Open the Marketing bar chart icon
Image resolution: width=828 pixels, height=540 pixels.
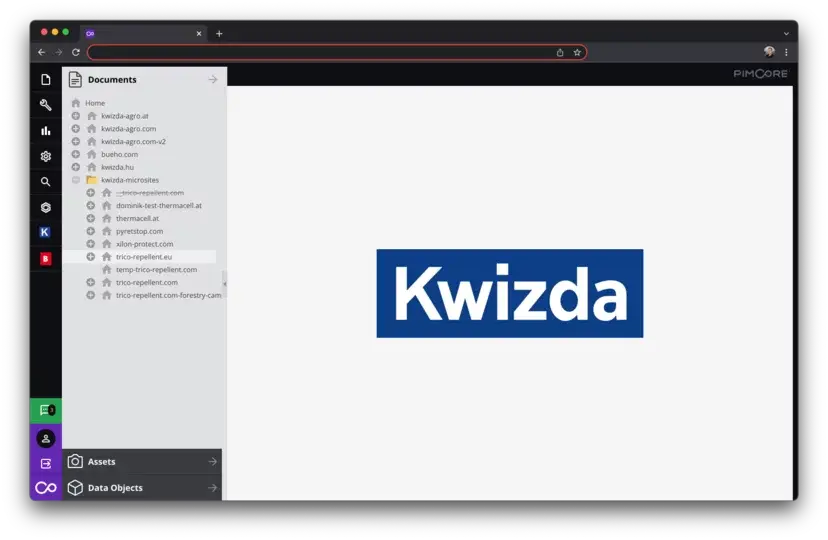pos(46,130)
